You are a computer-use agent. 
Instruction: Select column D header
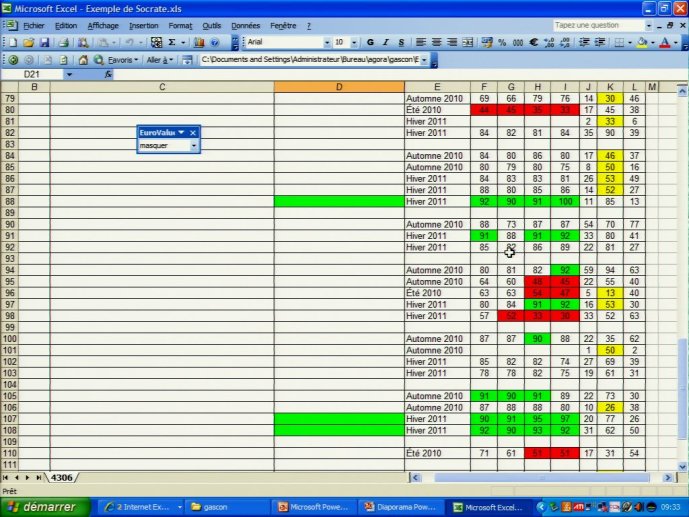point(339,87)
